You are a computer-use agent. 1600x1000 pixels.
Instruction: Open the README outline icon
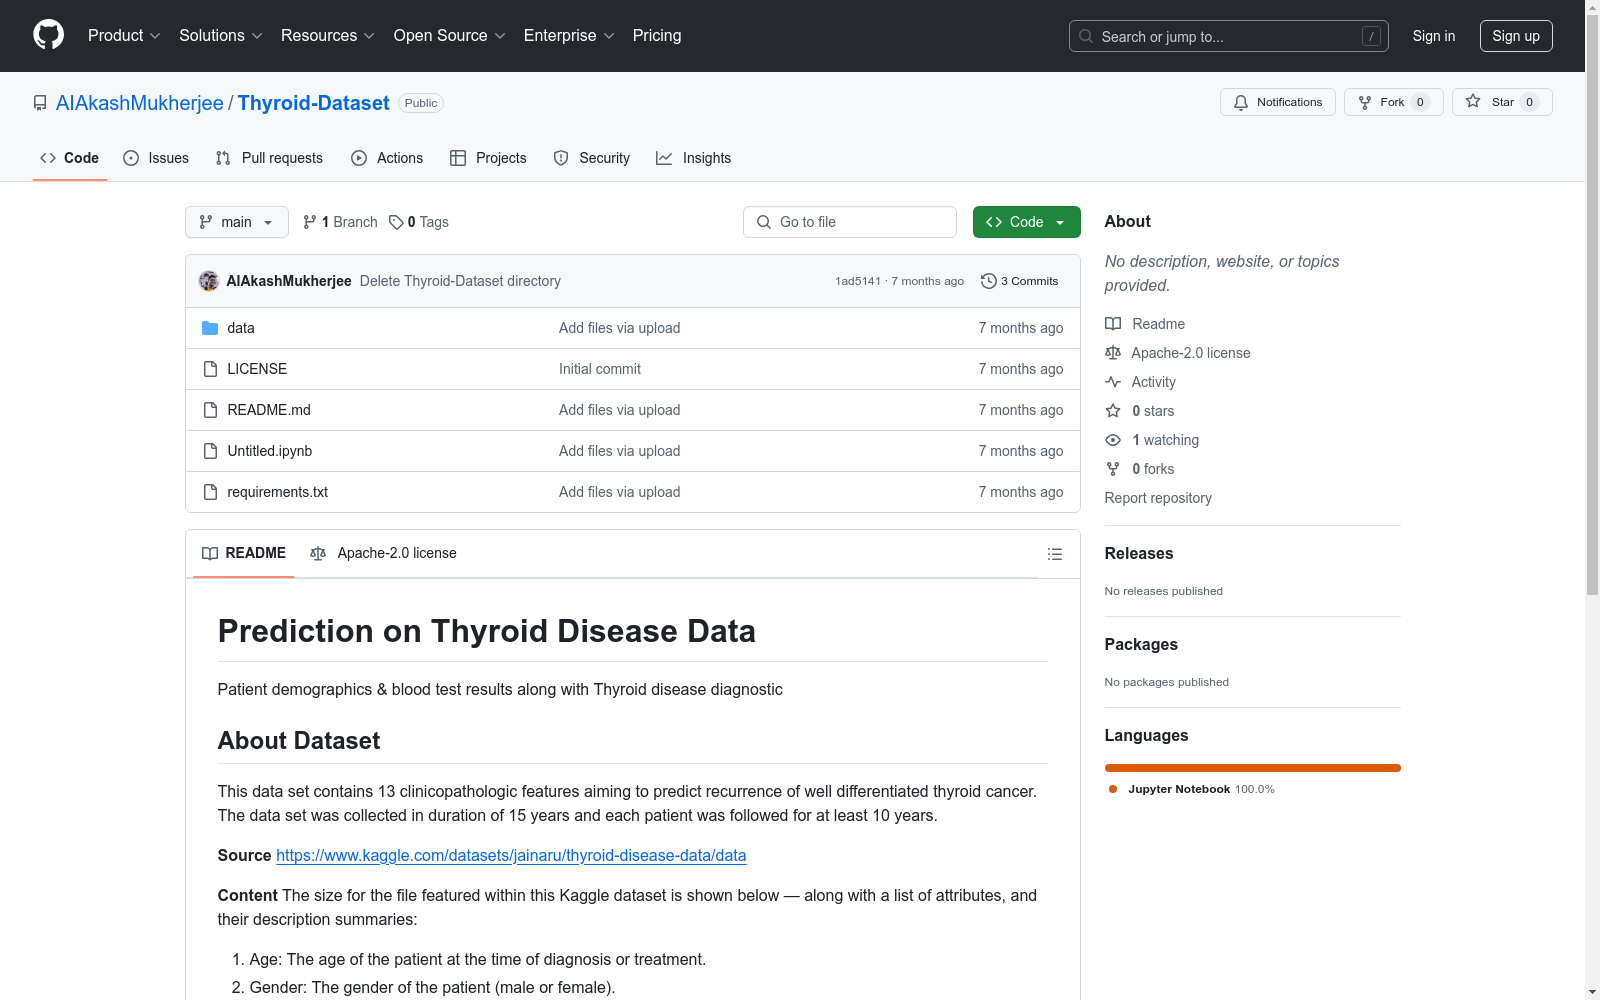pos(1055,554)
